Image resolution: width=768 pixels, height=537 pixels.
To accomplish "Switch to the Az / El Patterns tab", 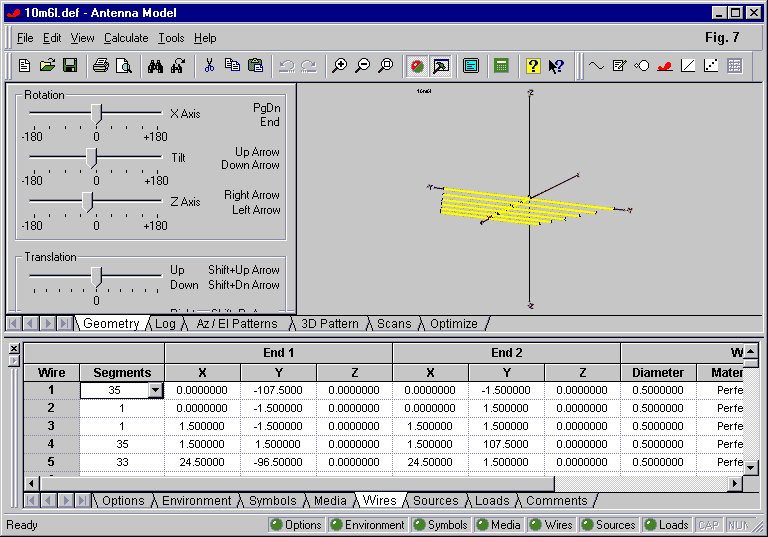I will tap(236, 324).
